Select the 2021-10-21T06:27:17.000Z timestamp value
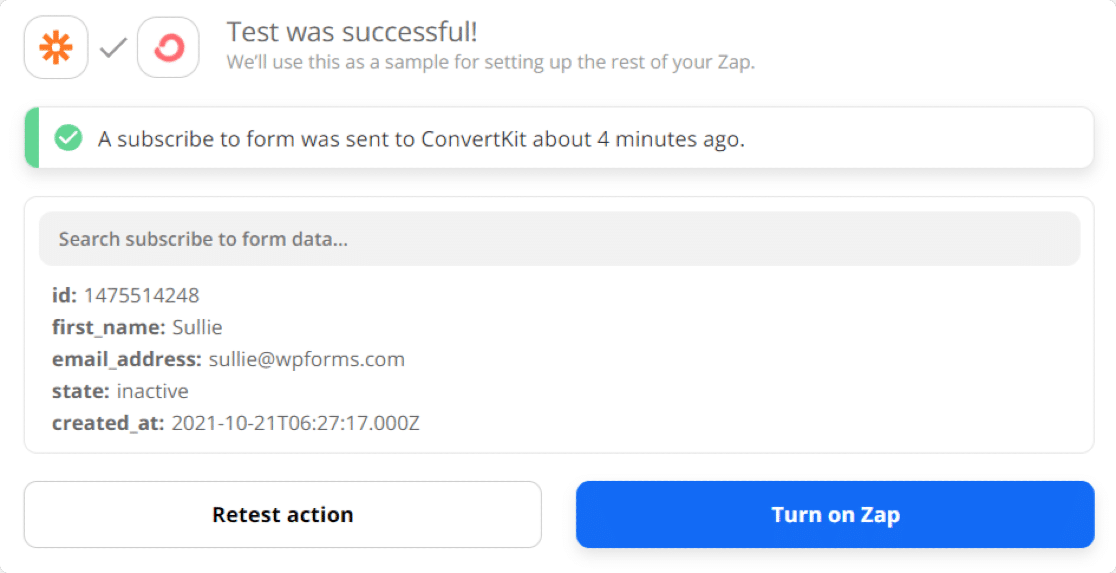This screenshot has width=1116, height=573. point(295,424)
